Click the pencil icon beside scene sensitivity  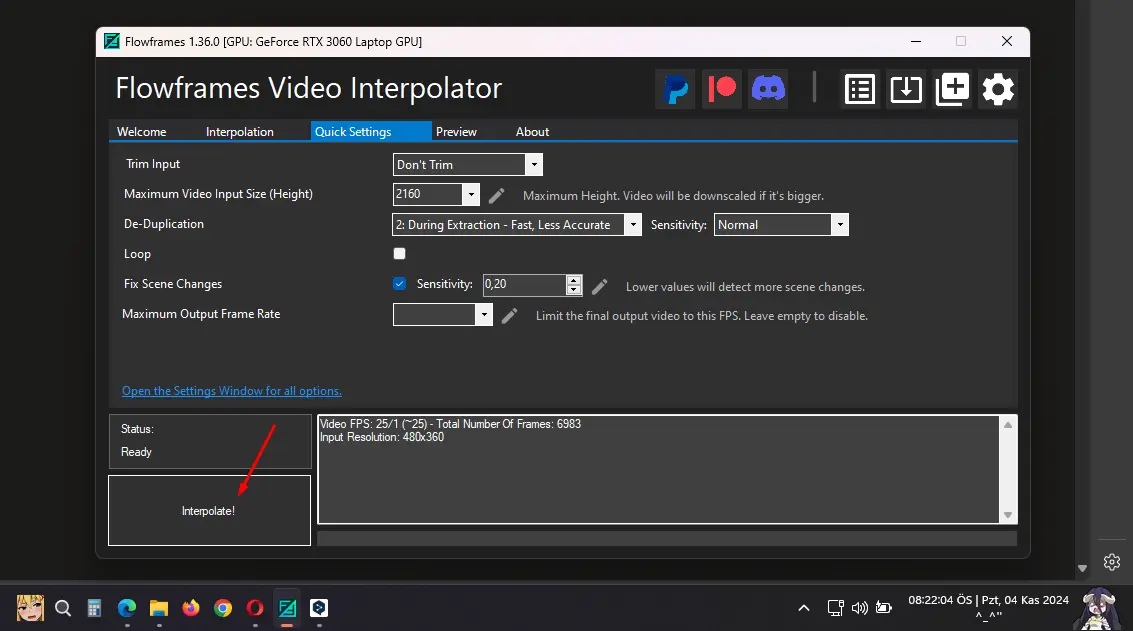[x=599, y=286]
